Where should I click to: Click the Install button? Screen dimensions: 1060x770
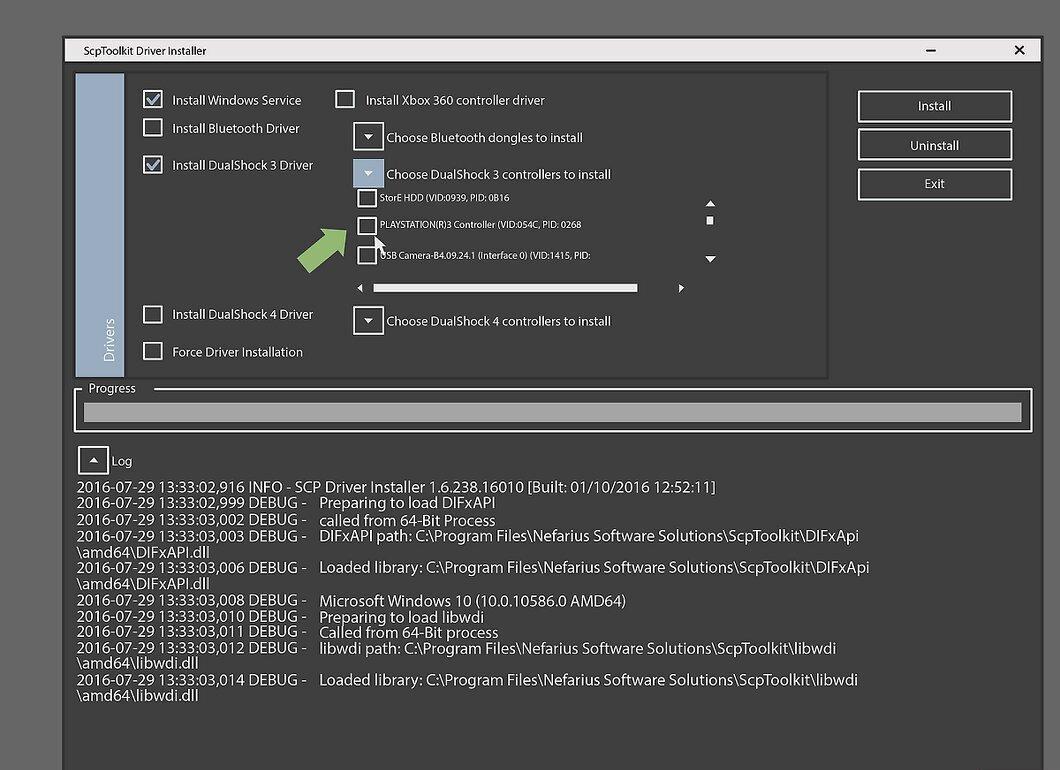(935, 106)
